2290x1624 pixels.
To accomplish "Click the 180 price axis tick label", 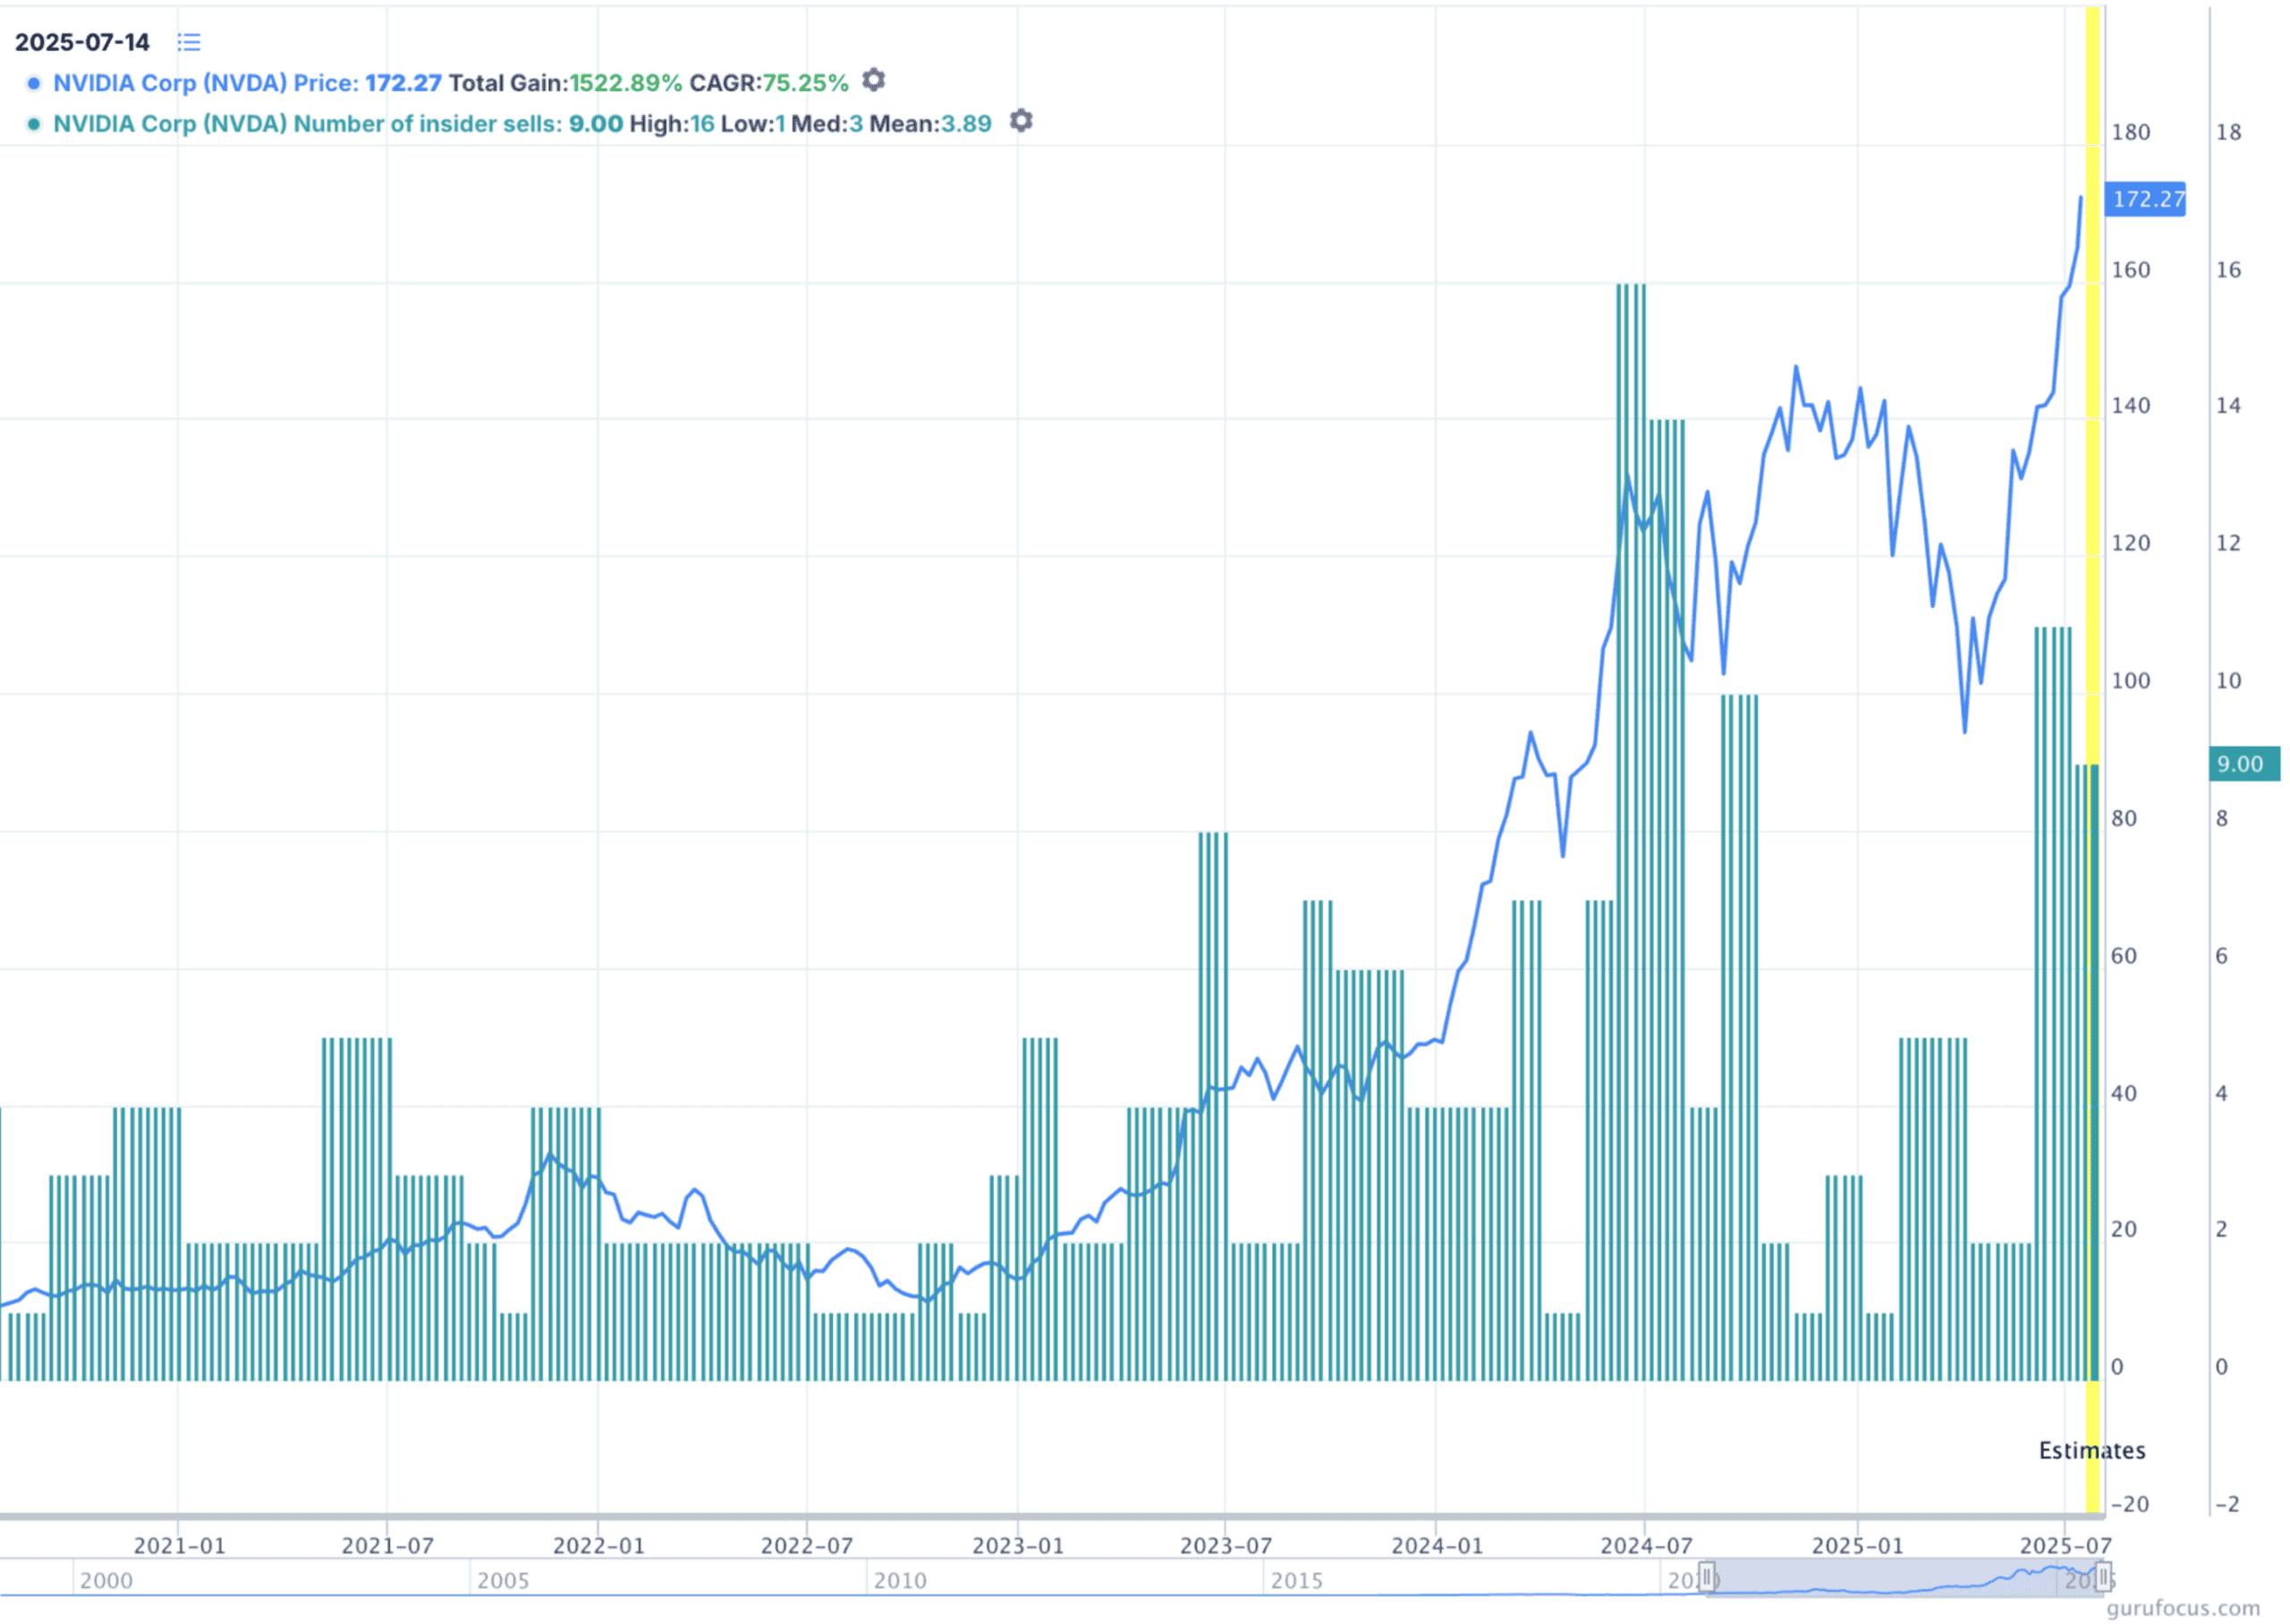I will [2131, 133].
